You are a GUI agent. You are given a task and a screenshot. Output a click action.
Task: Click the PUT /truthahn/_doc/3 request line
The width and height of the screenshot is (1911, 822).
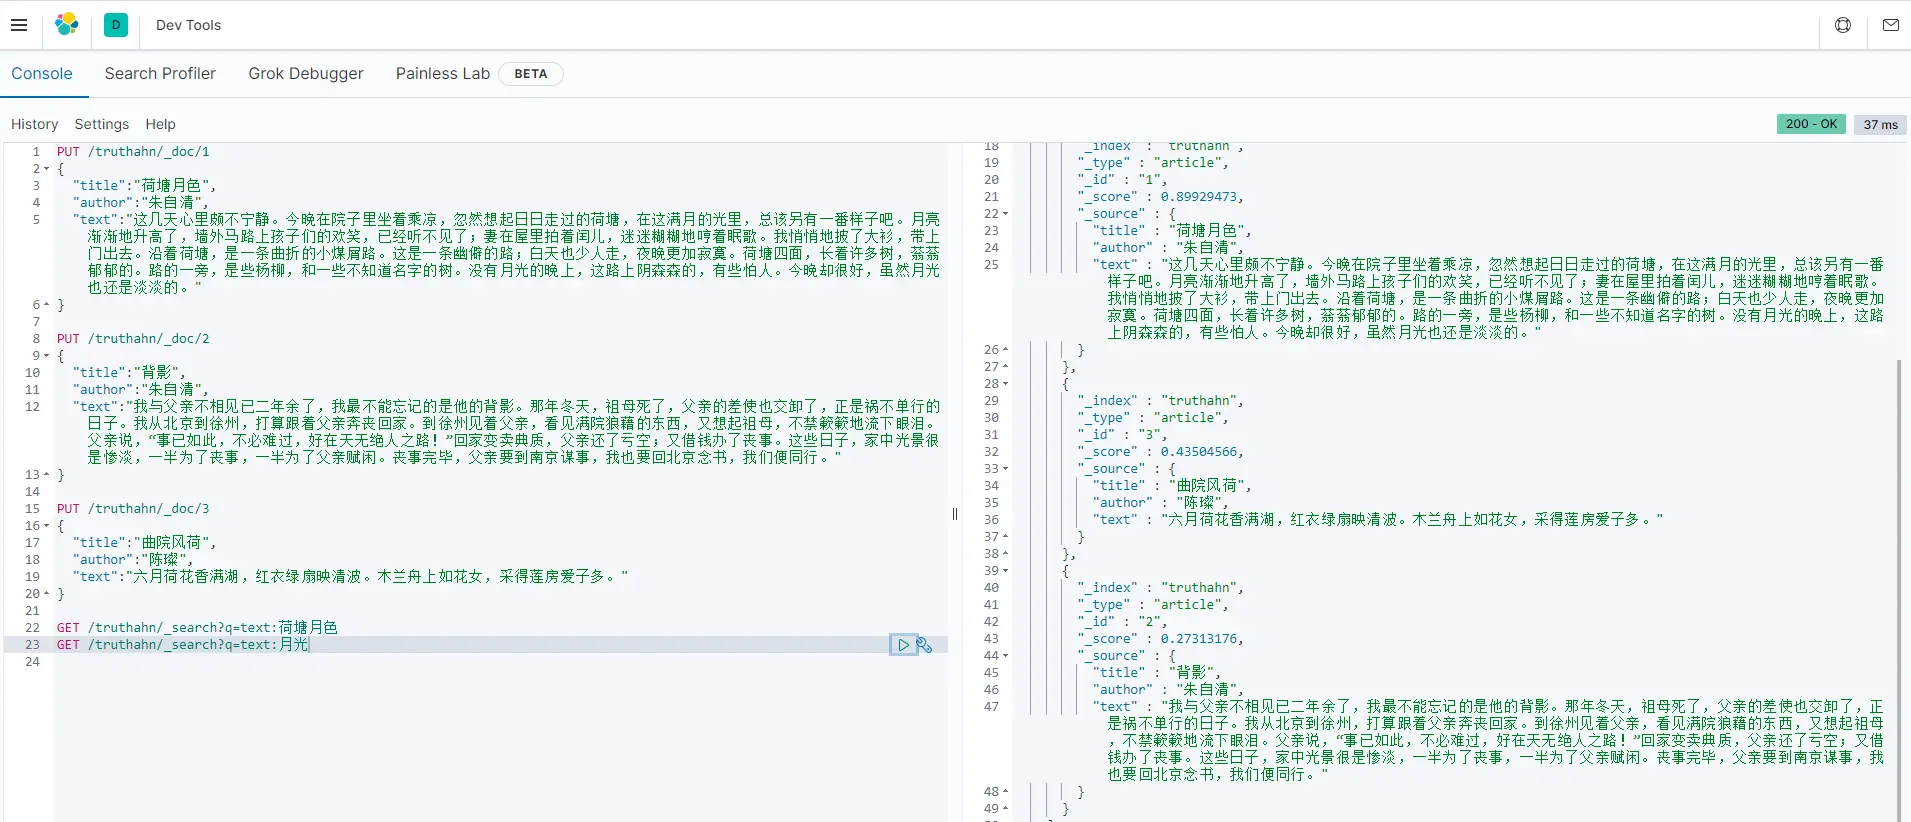coord(133,509)
